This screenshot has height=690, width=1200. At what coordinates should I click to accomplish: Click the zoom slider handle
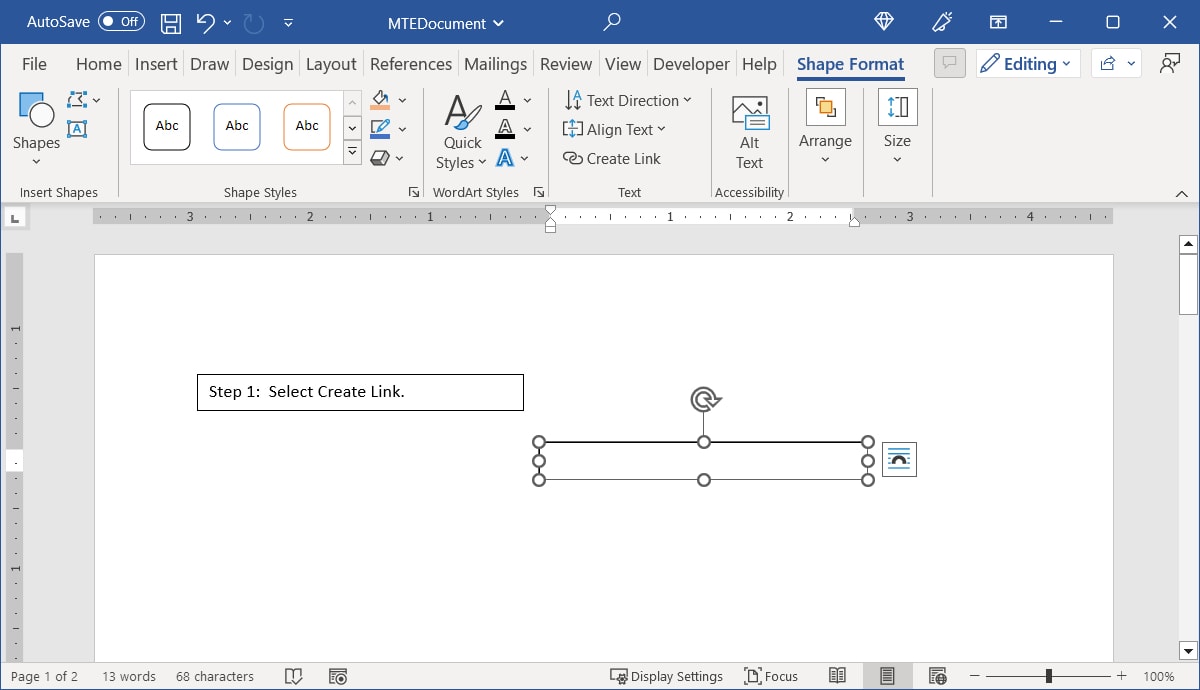click(x=1048, y=677)
